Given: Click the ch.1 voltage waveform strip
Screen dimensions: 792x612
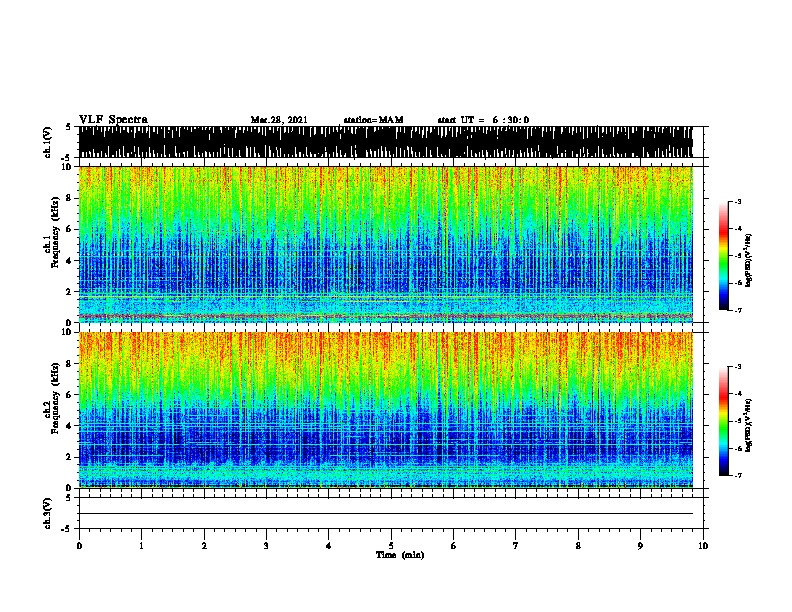Looking at the screenshot, I should [x=385, y=142].
